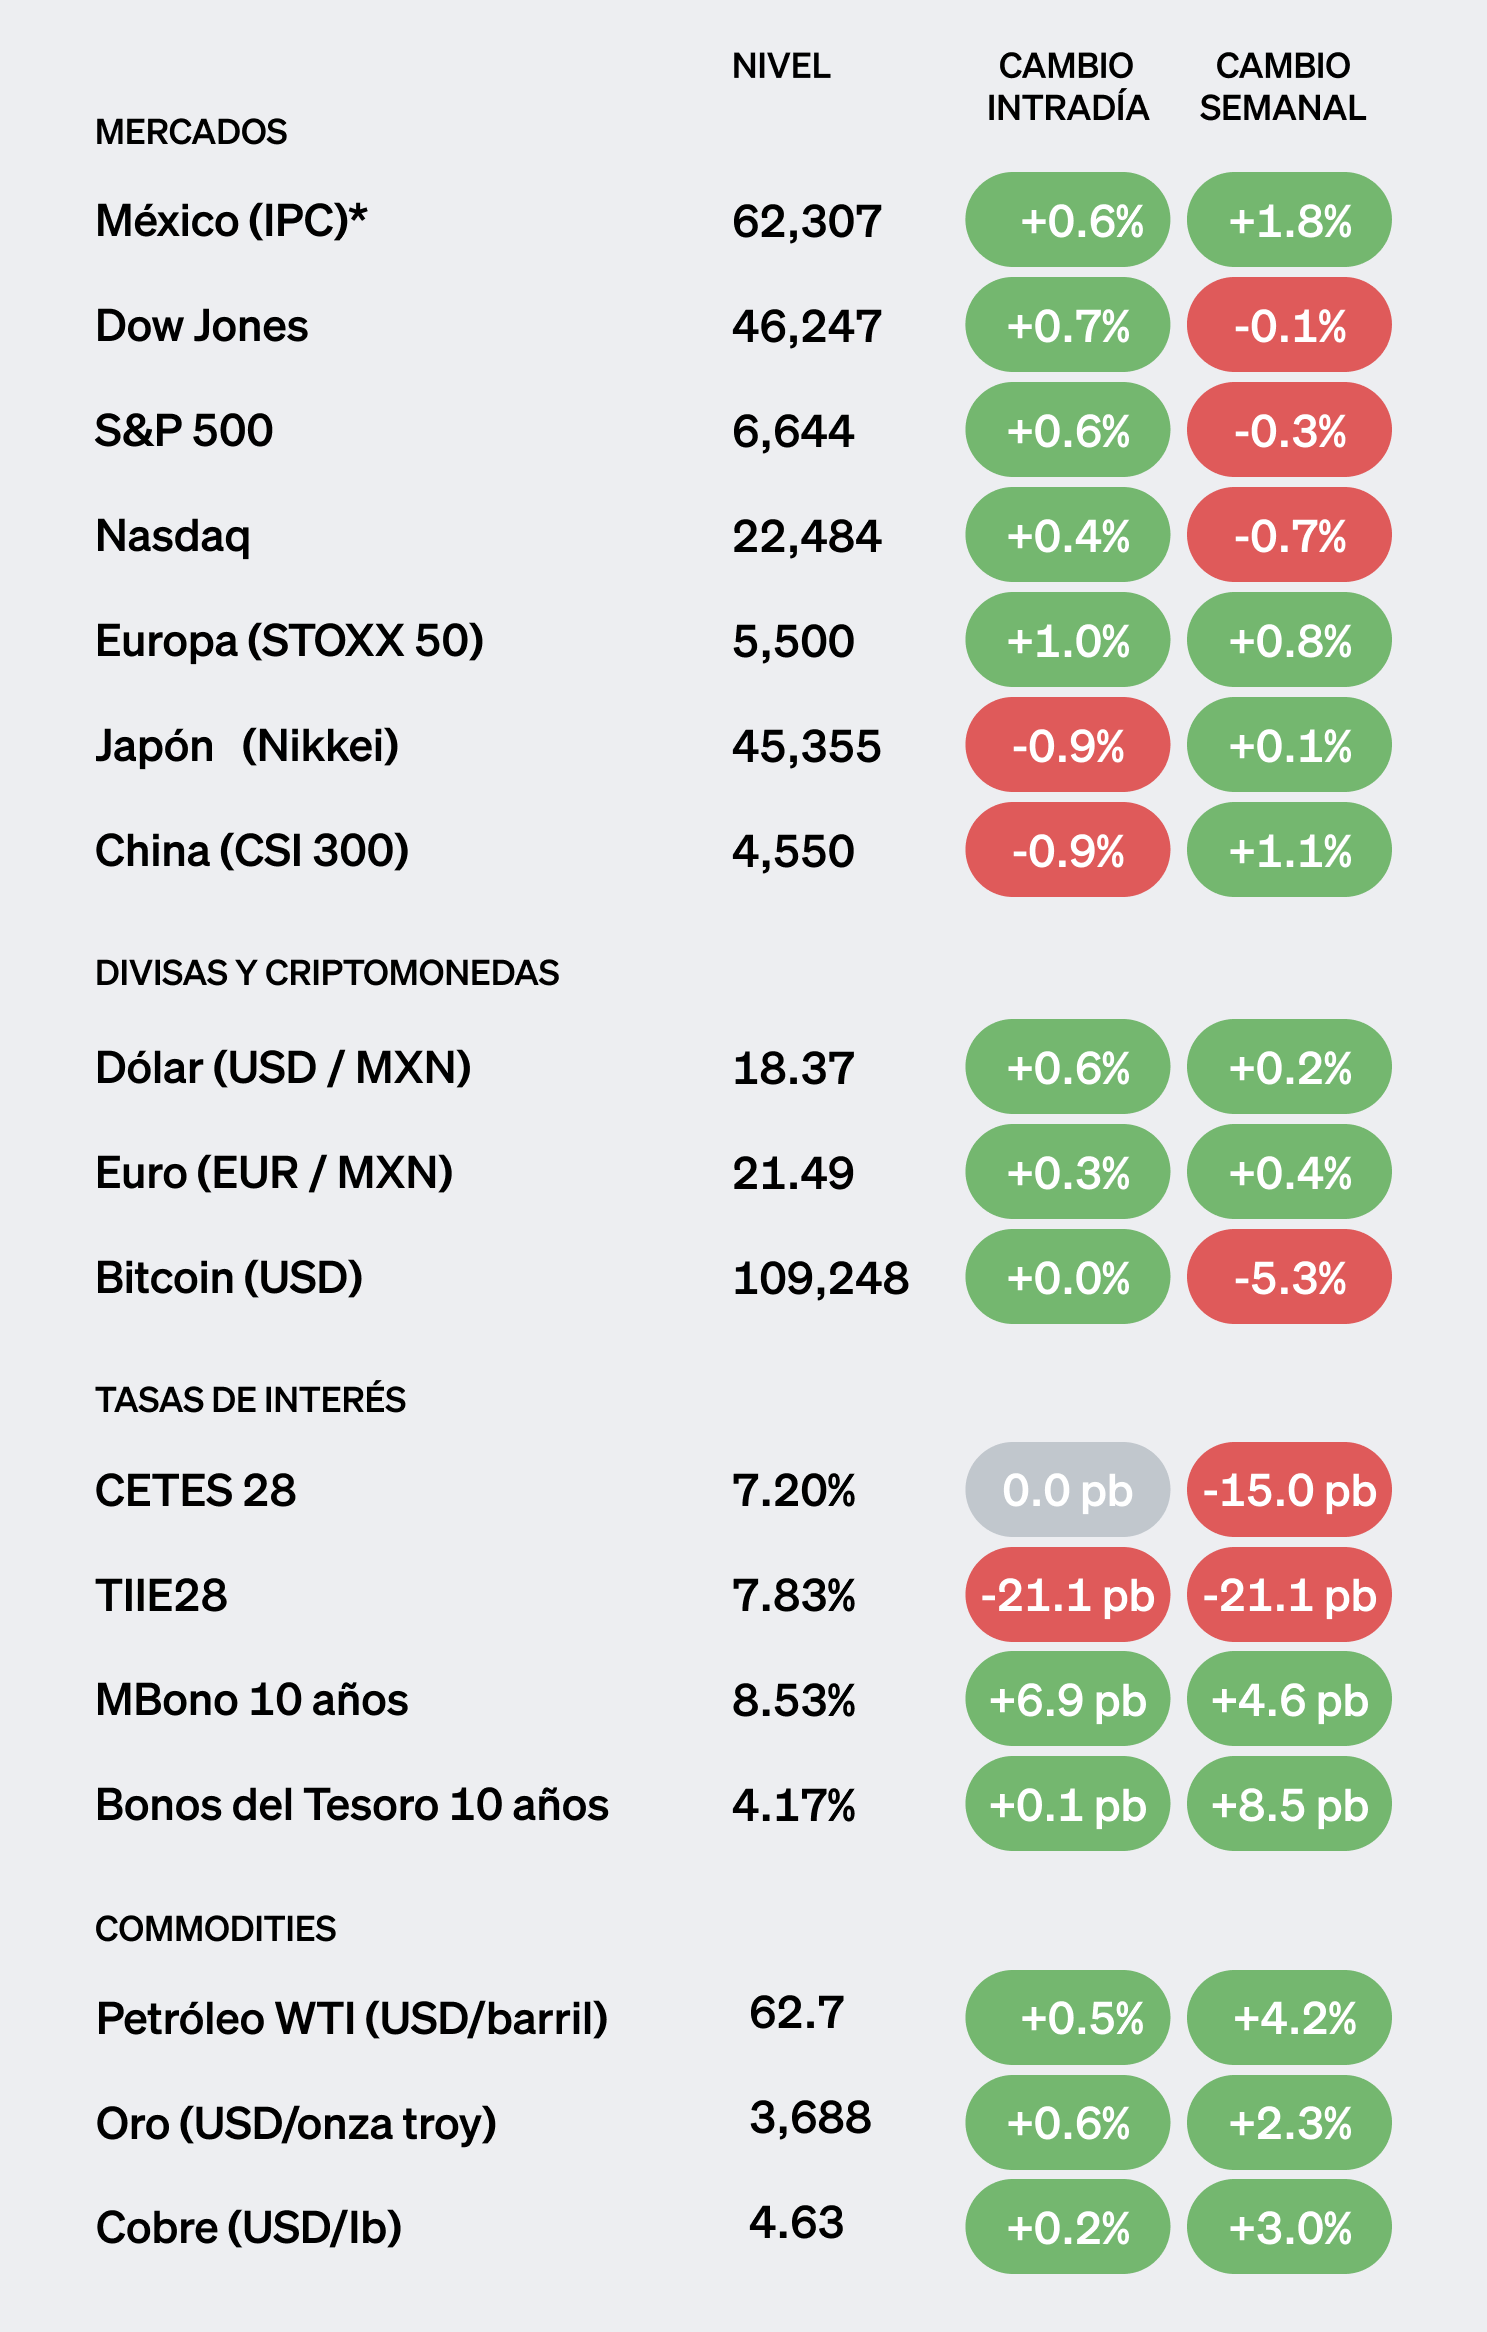Click the Bonos del Tesoro 10 años +8.5 pb badge
1487x2332 pixels.
[x=1289, y=1805]
